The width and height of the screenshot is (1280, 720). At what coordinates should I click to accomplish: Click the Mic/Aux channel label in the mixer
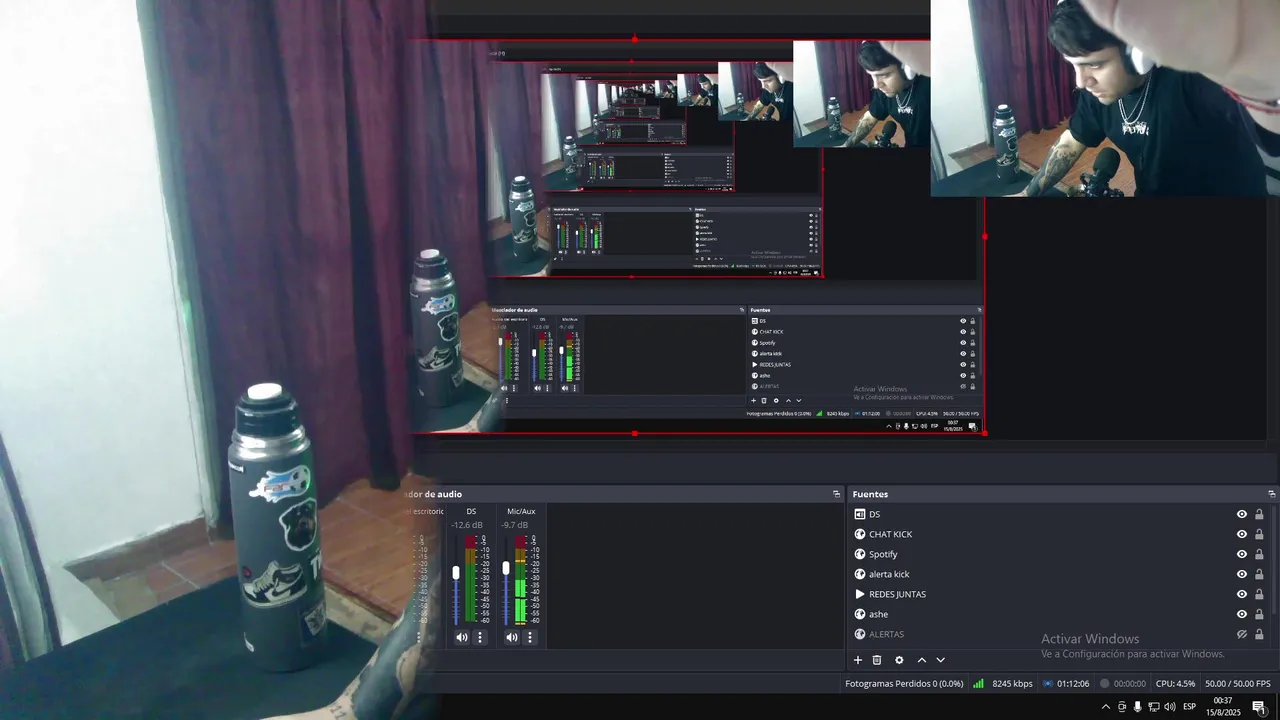[x=521, y=511]
